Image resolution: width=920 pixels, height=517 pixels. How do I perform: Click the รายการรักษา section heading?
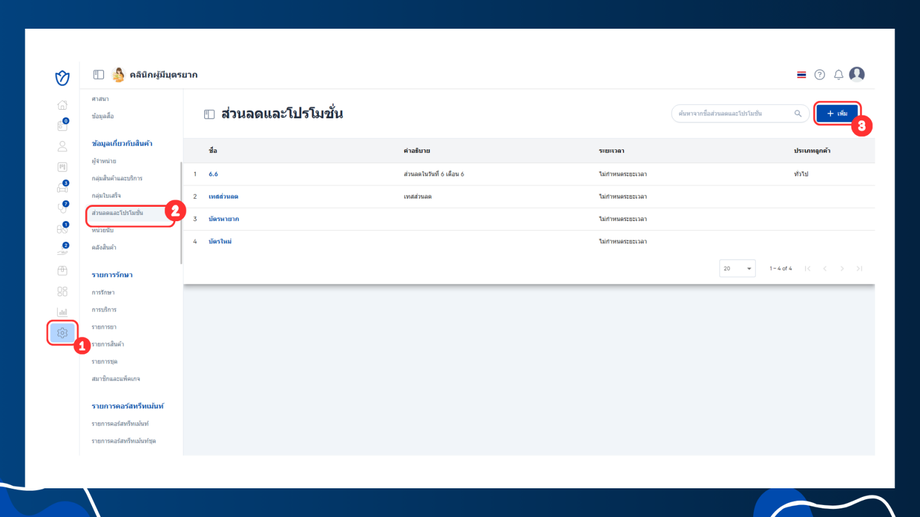(x=112, y=275)
